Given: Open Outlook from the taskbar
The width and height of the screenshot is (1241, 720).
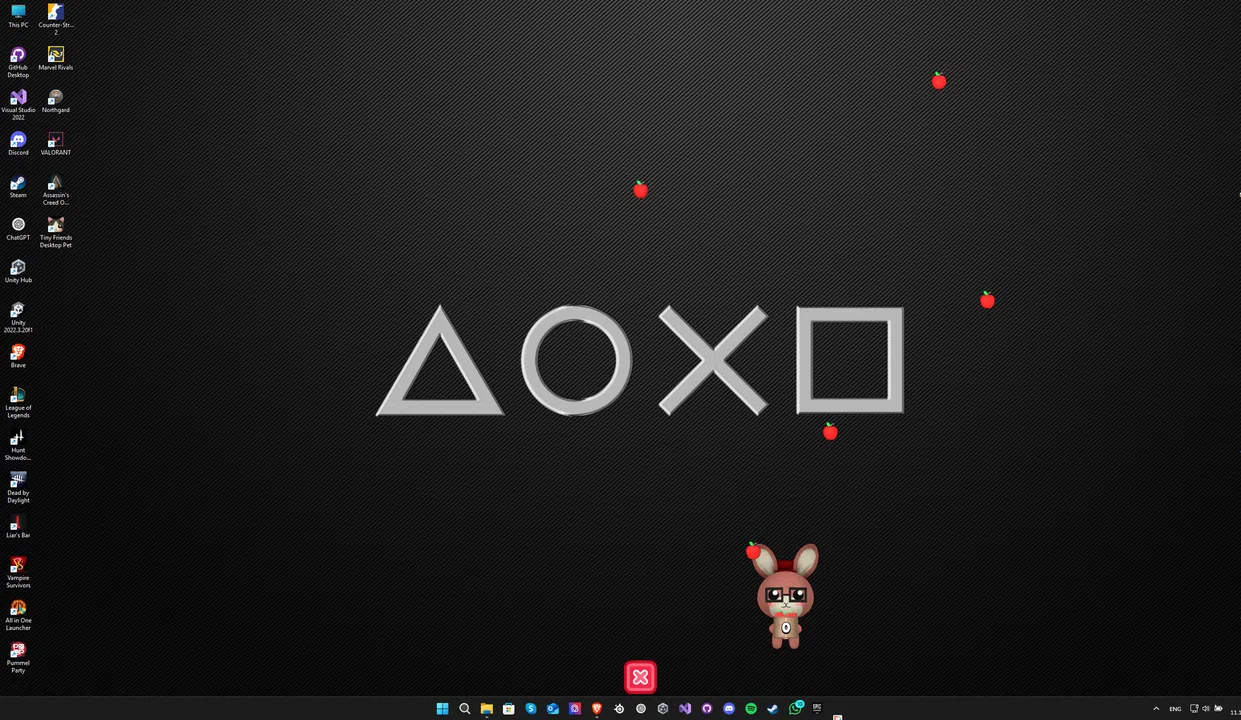Looking at the screenshot, I should [x=553, y=709].
